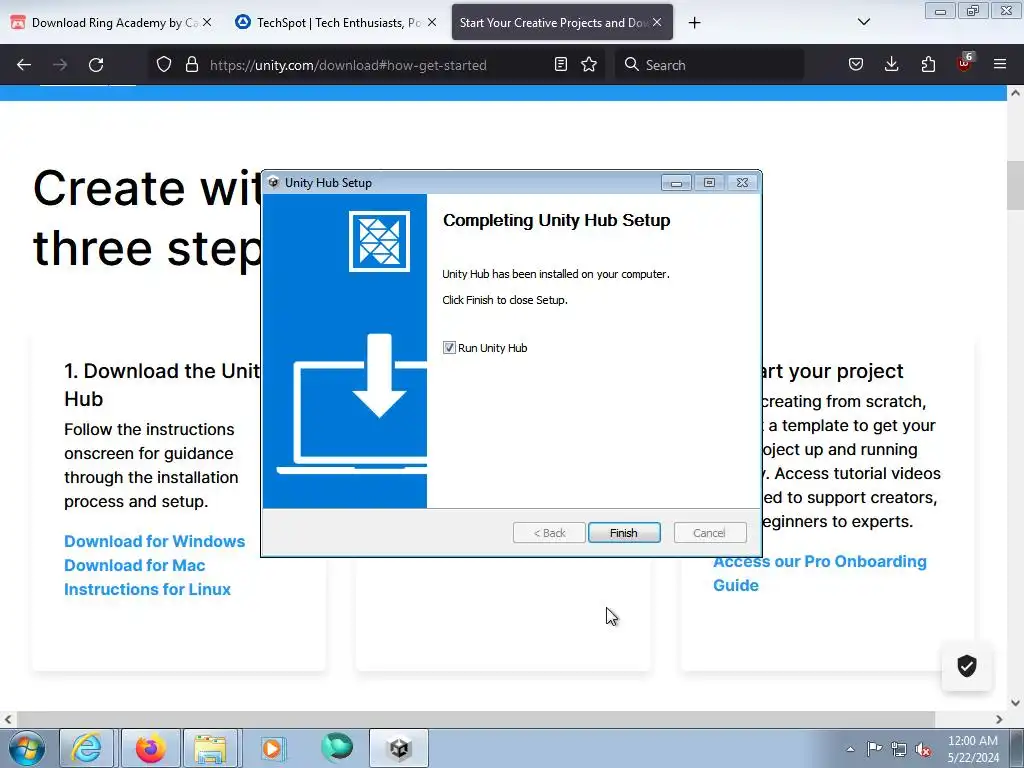Image resolution: width=1024 pixels, height=768 pixels.
Task: Click the muted volume tray icon
Action: coord(923,749)
